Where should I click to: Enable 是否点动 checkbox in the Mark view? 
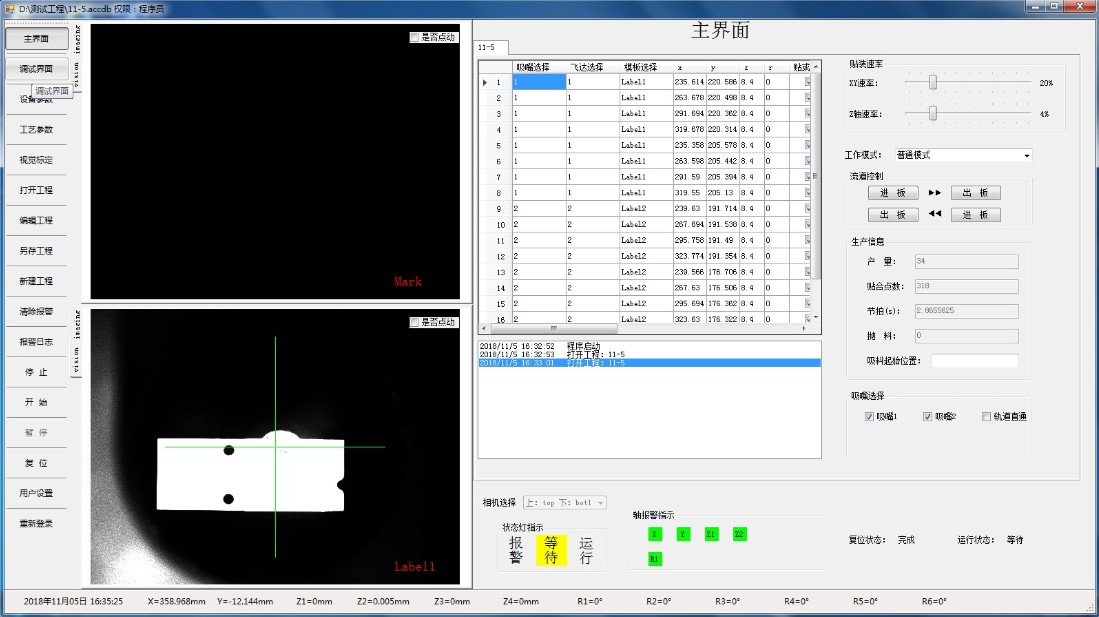415,38
